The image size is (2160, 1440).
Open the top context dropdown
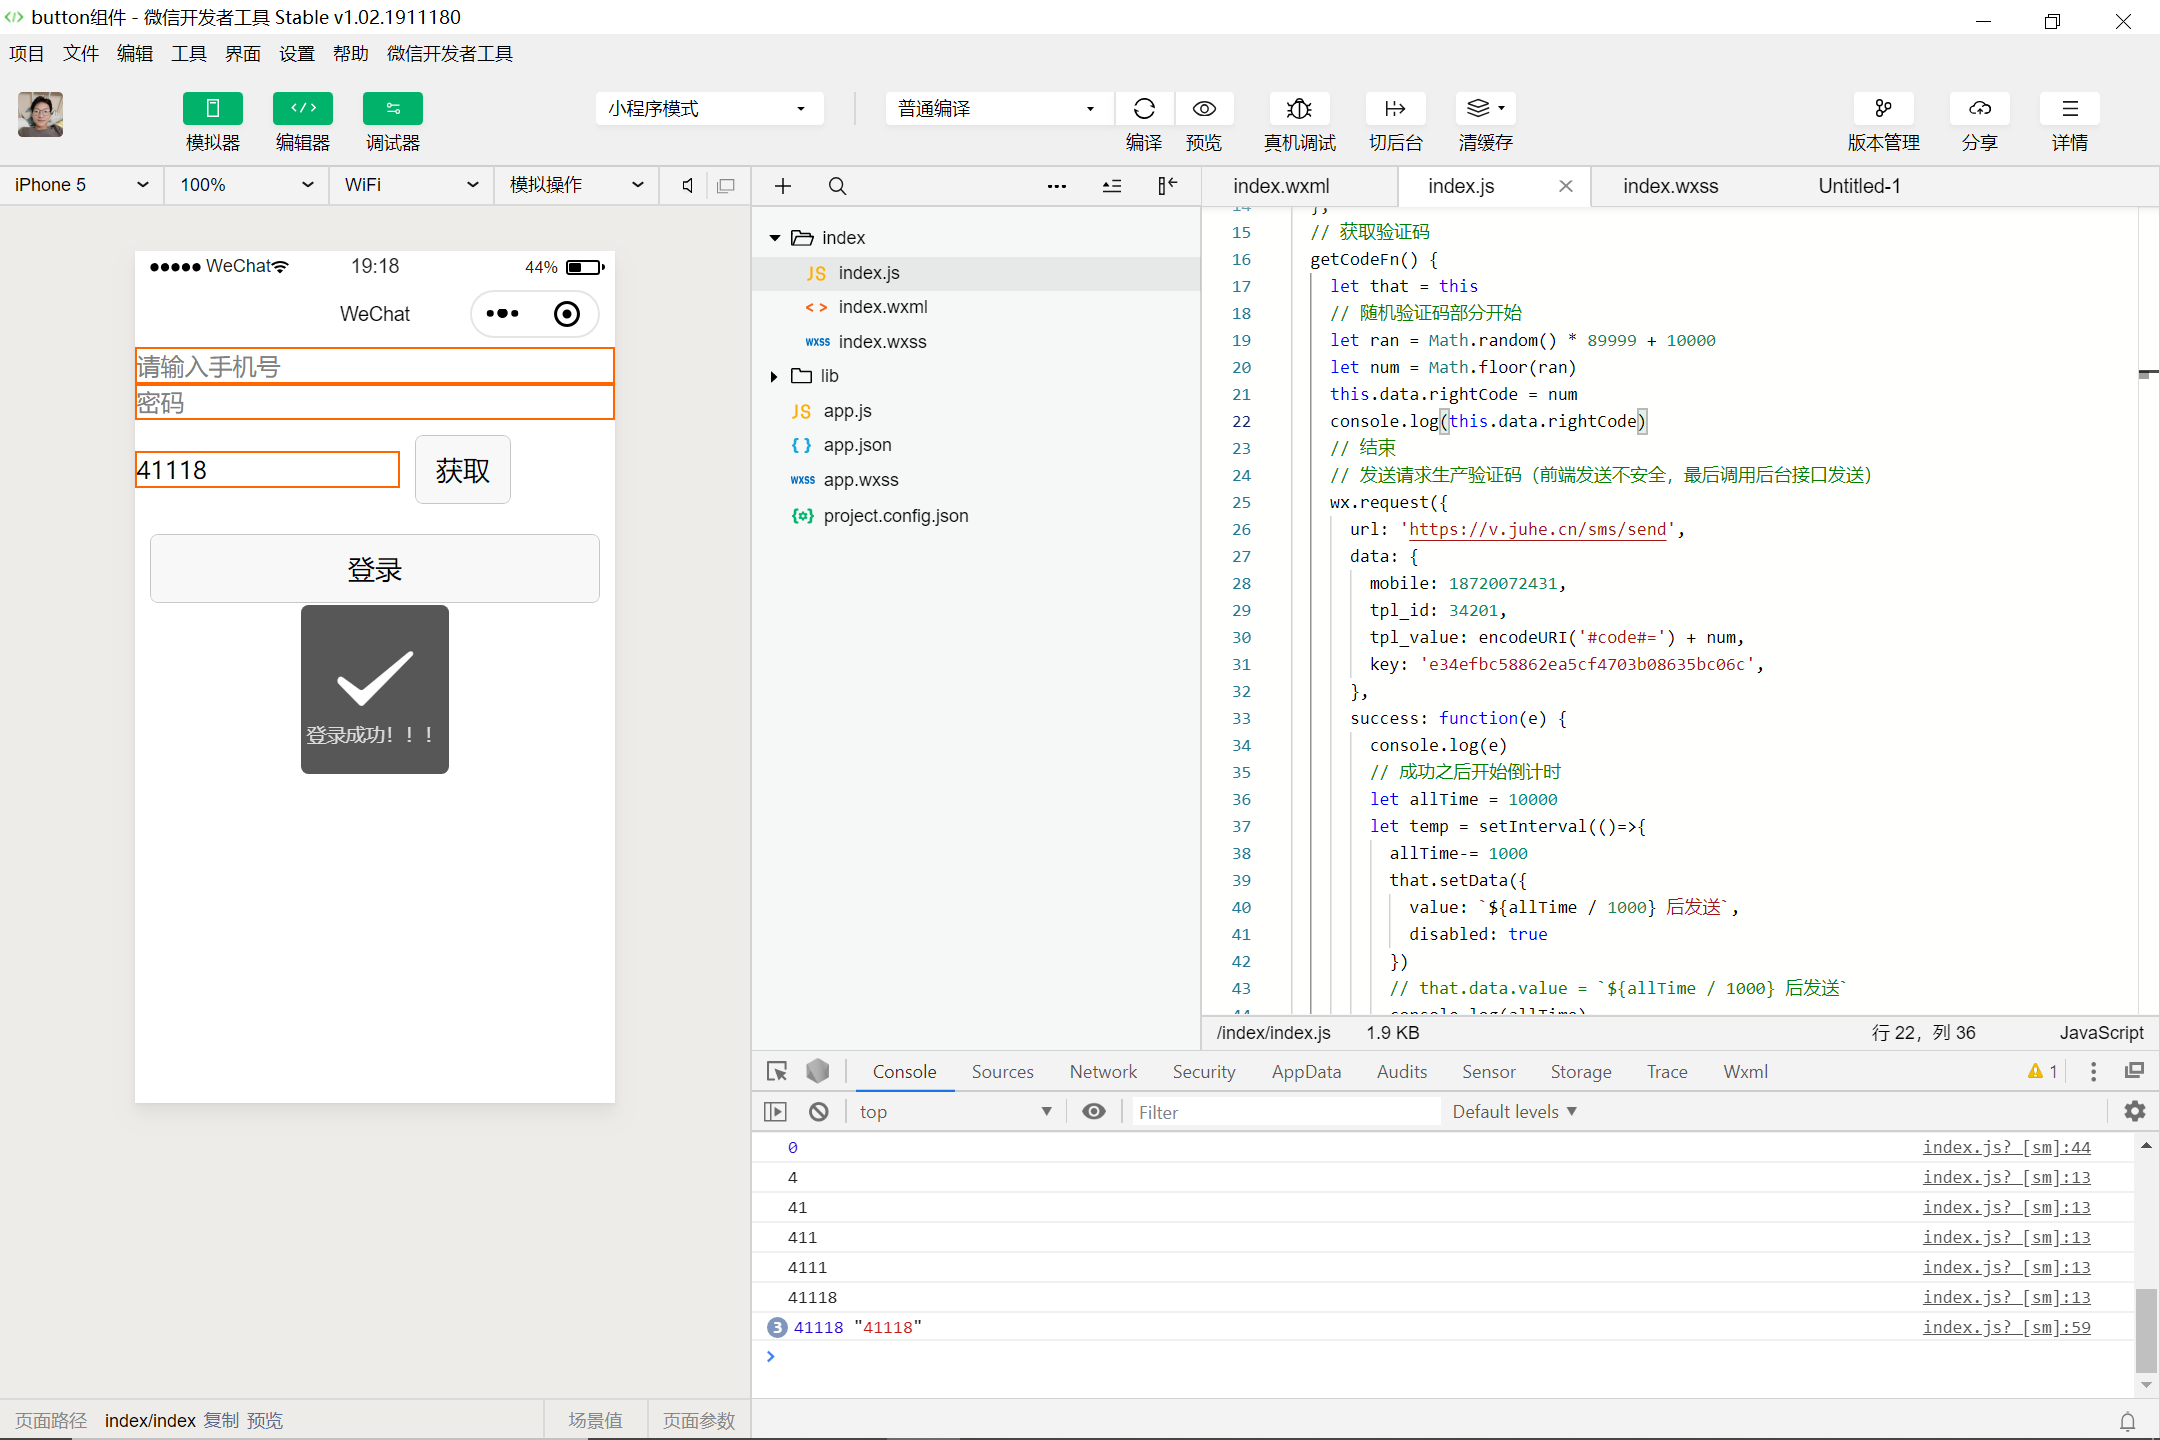point(955,1112)
